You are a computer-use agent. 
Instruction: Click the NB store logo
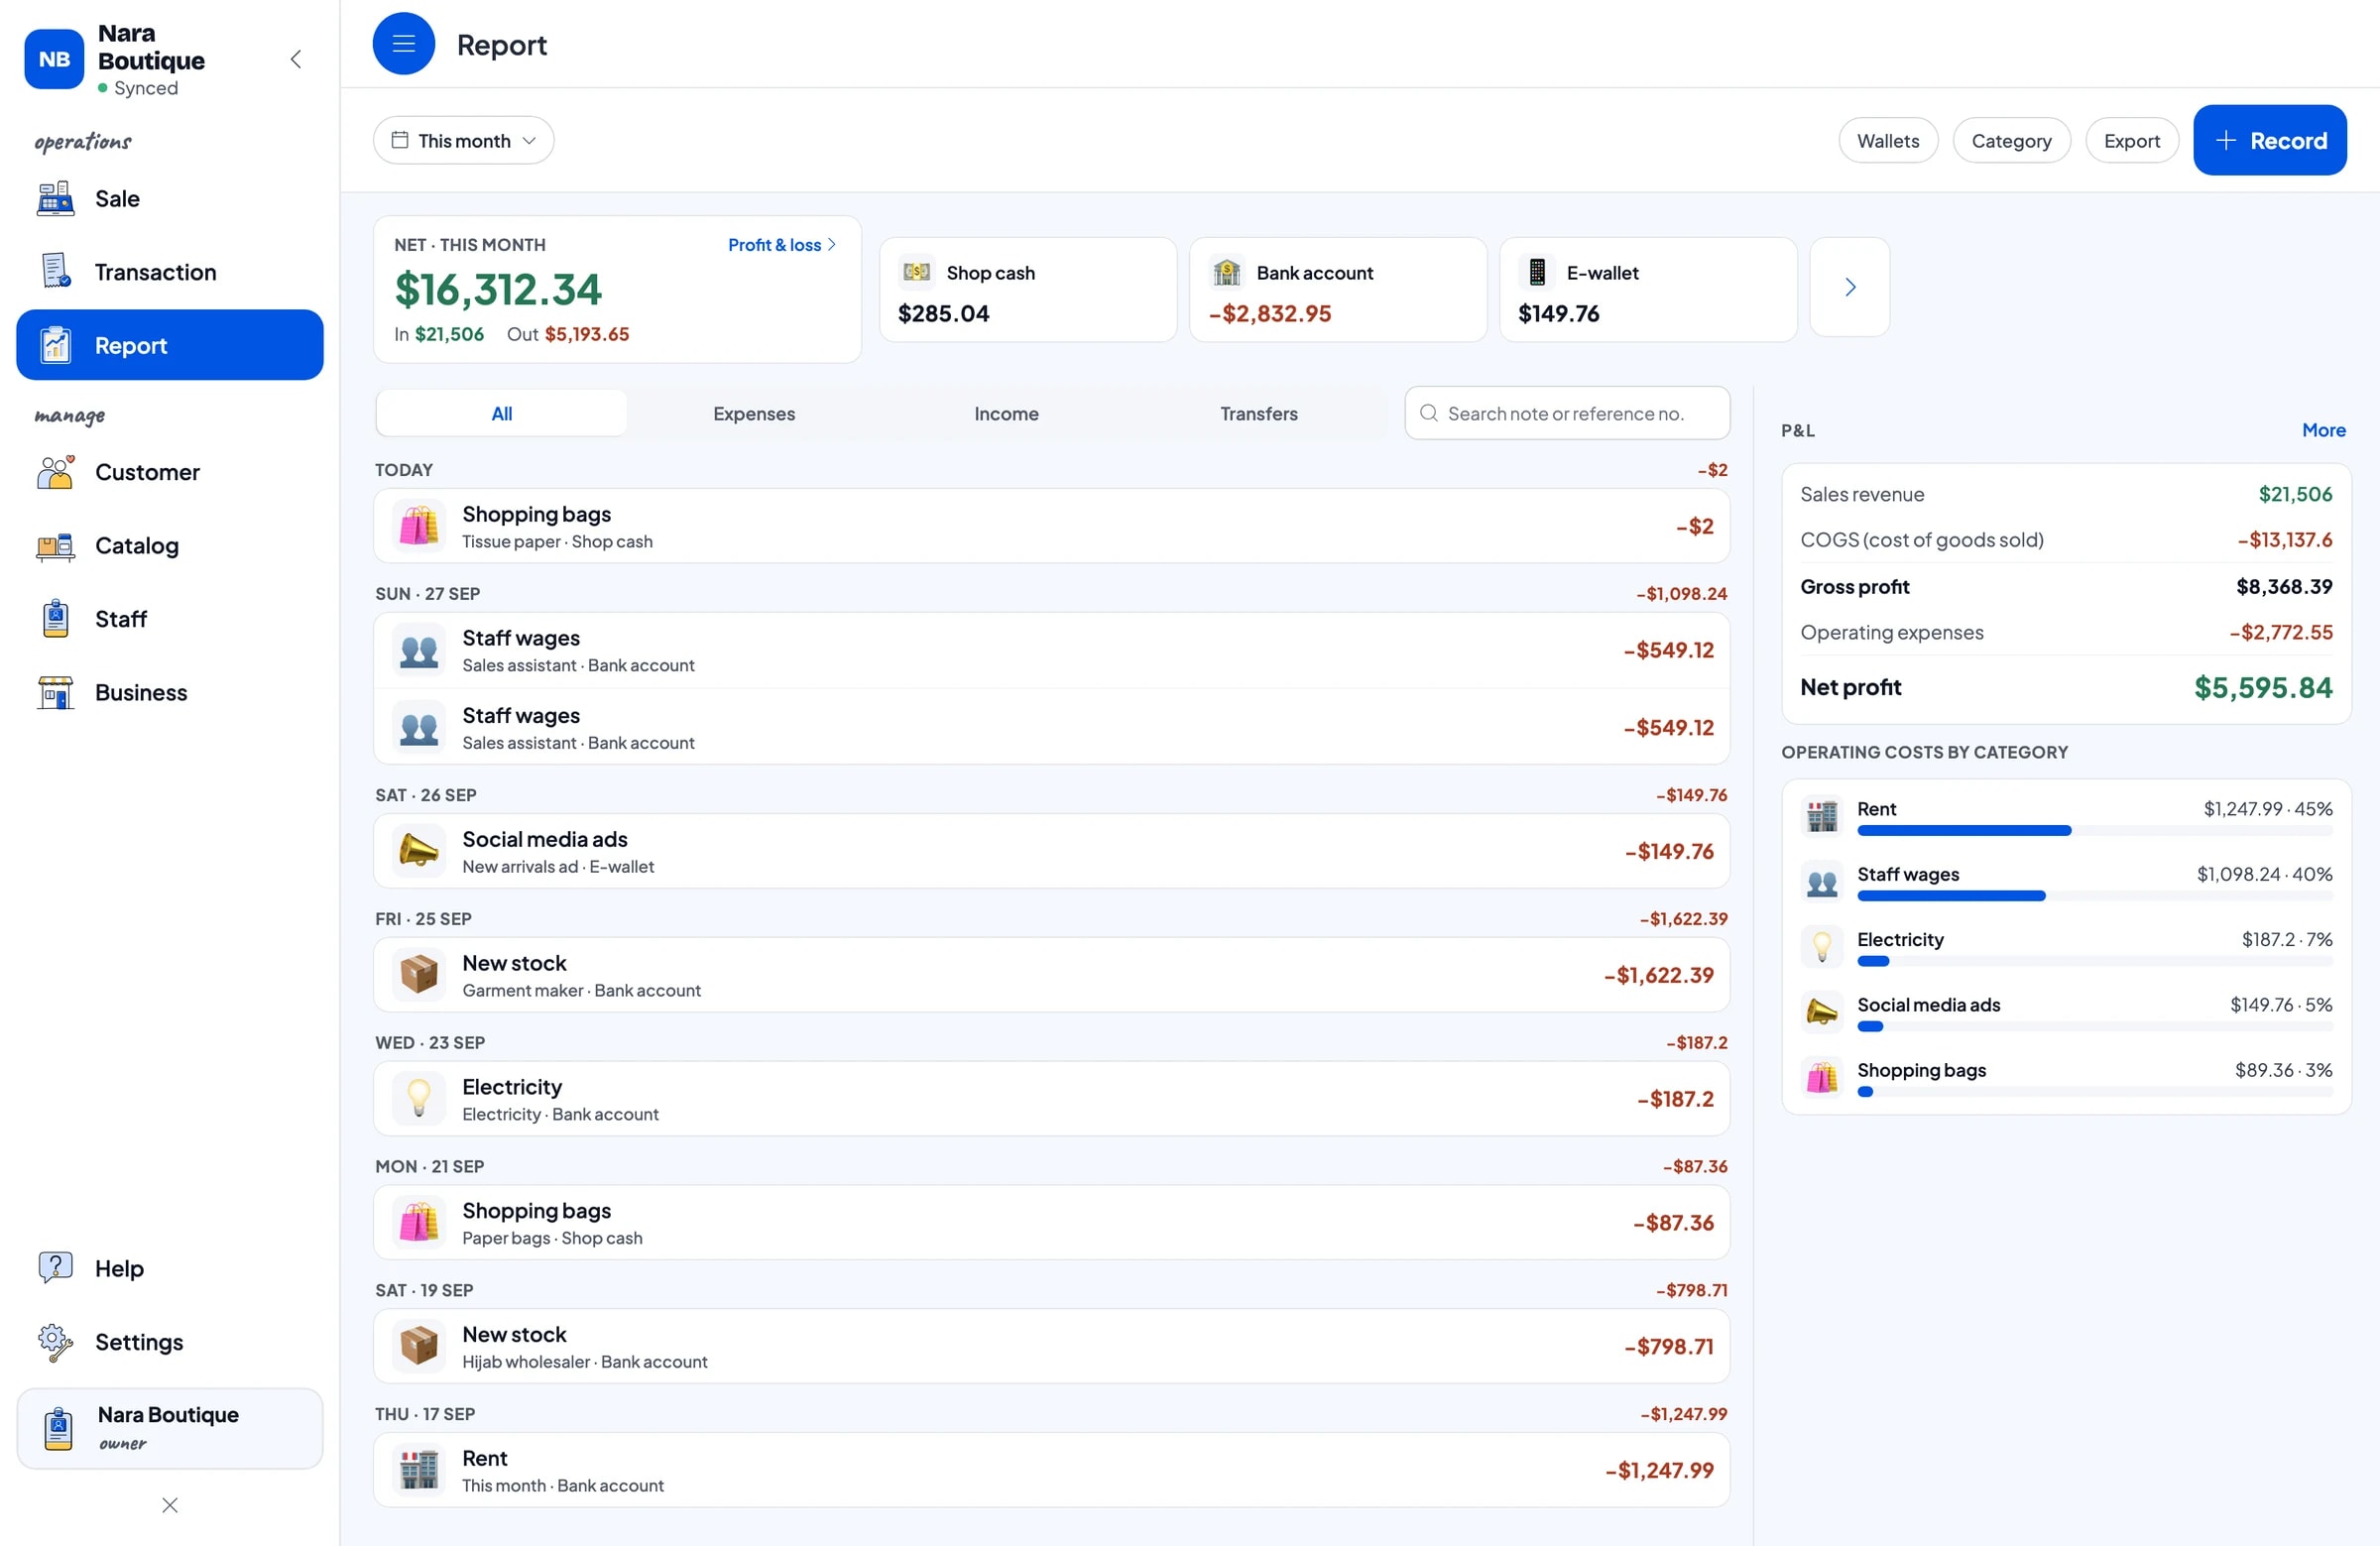tap(54, 59)
